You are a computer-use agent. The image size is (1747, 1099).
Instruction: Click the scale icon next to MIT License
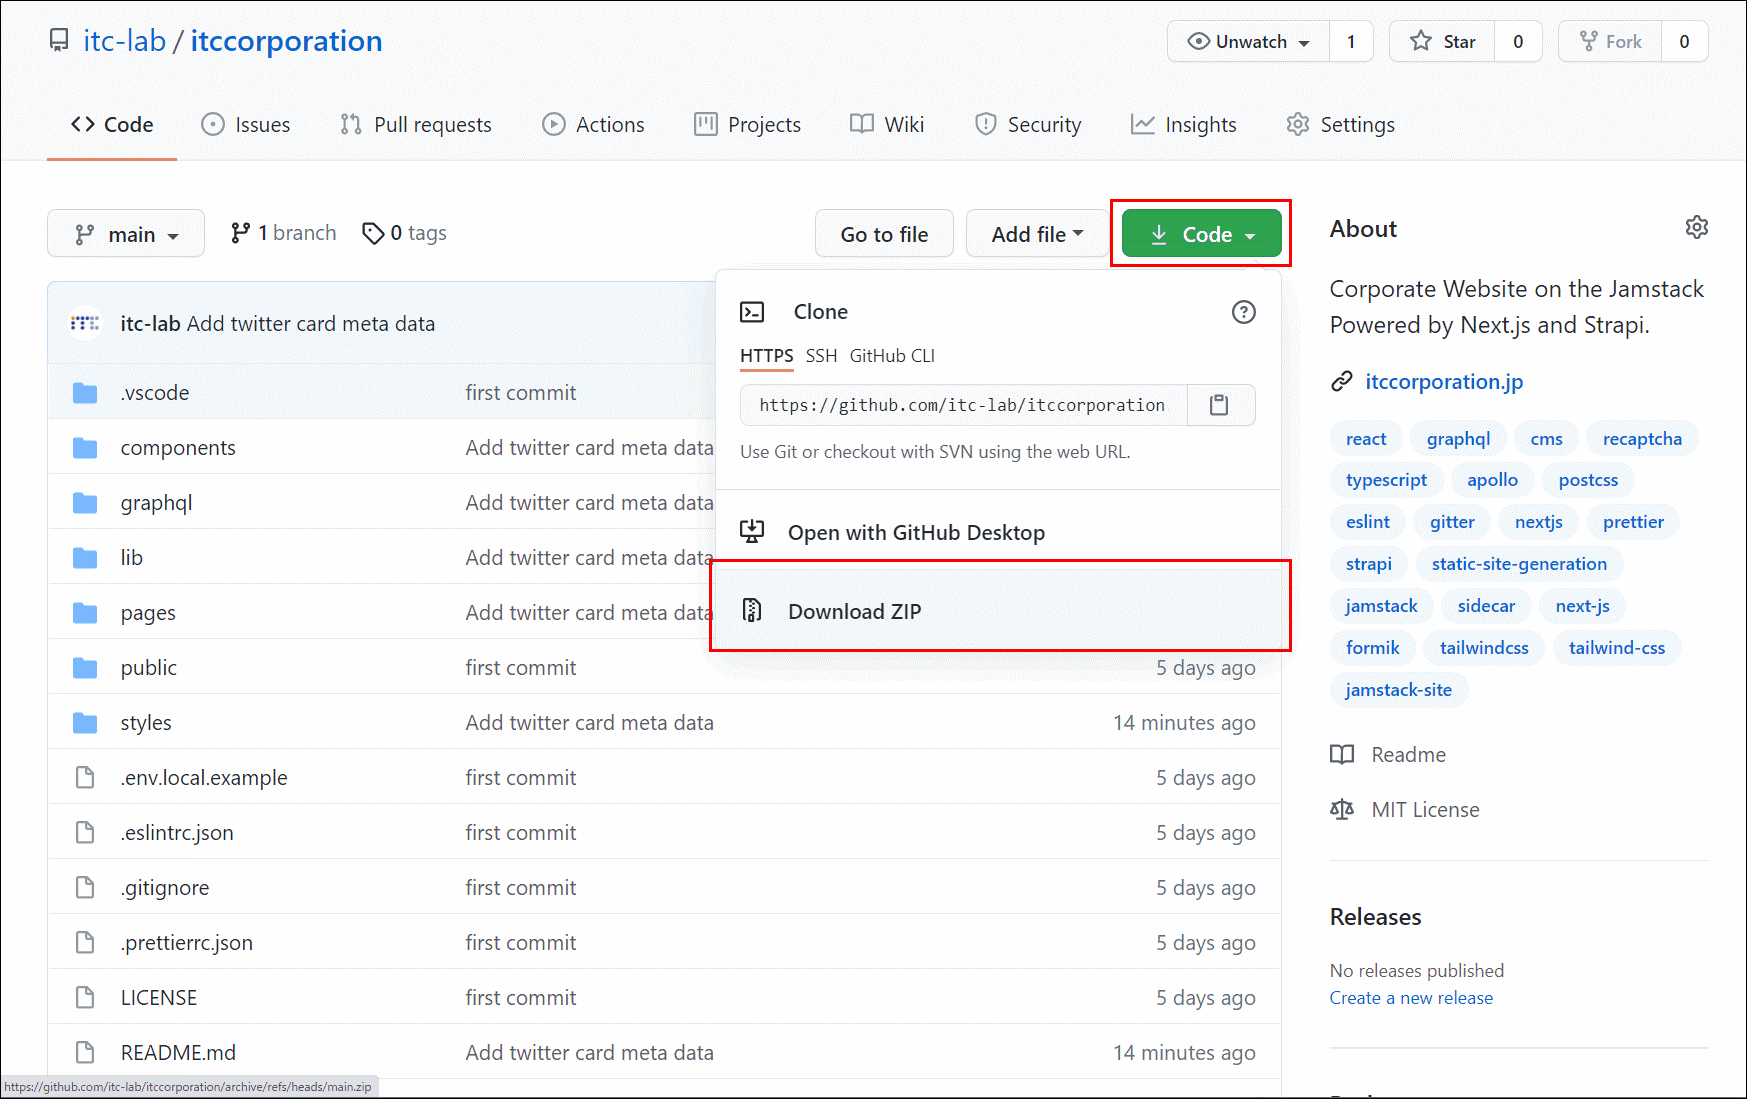point(1342,810)
